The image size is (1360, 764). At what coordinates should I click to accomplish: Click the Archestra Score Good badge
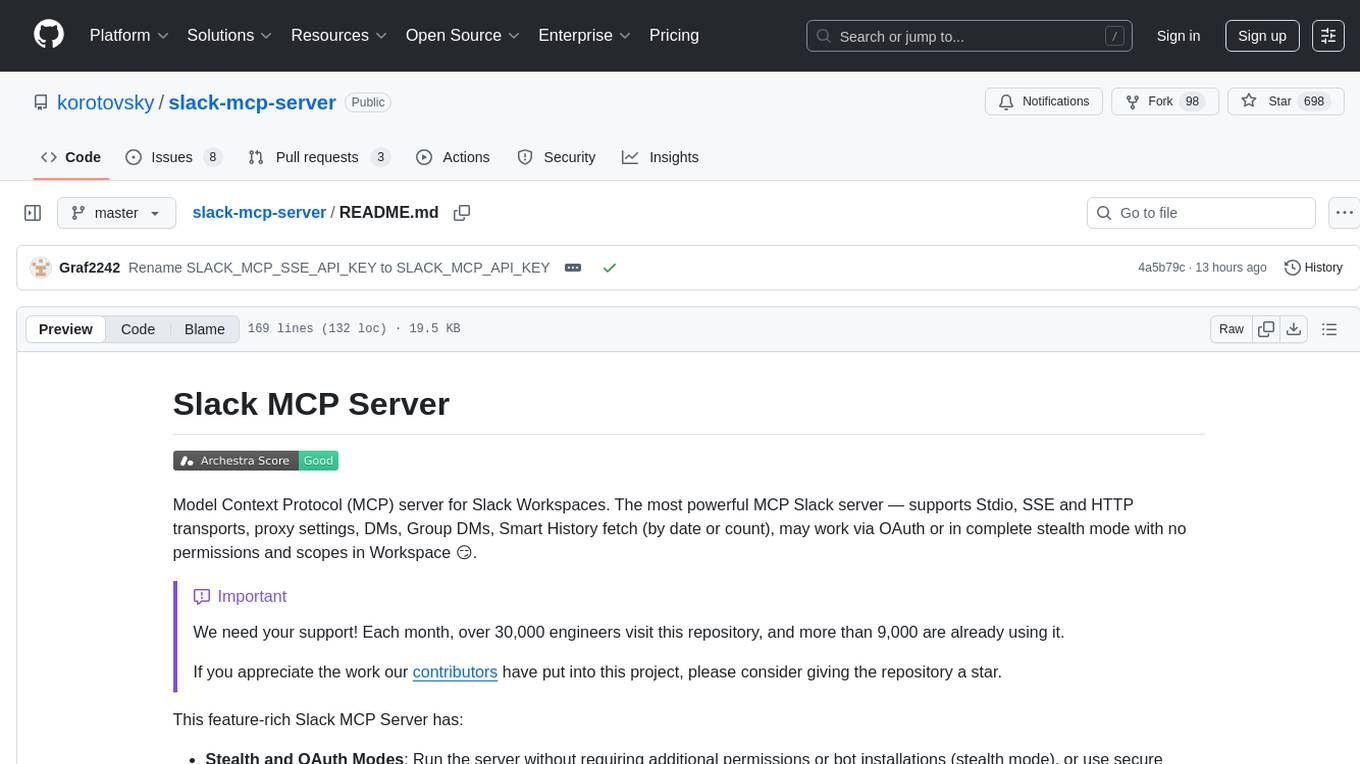(x=256, y=460)
